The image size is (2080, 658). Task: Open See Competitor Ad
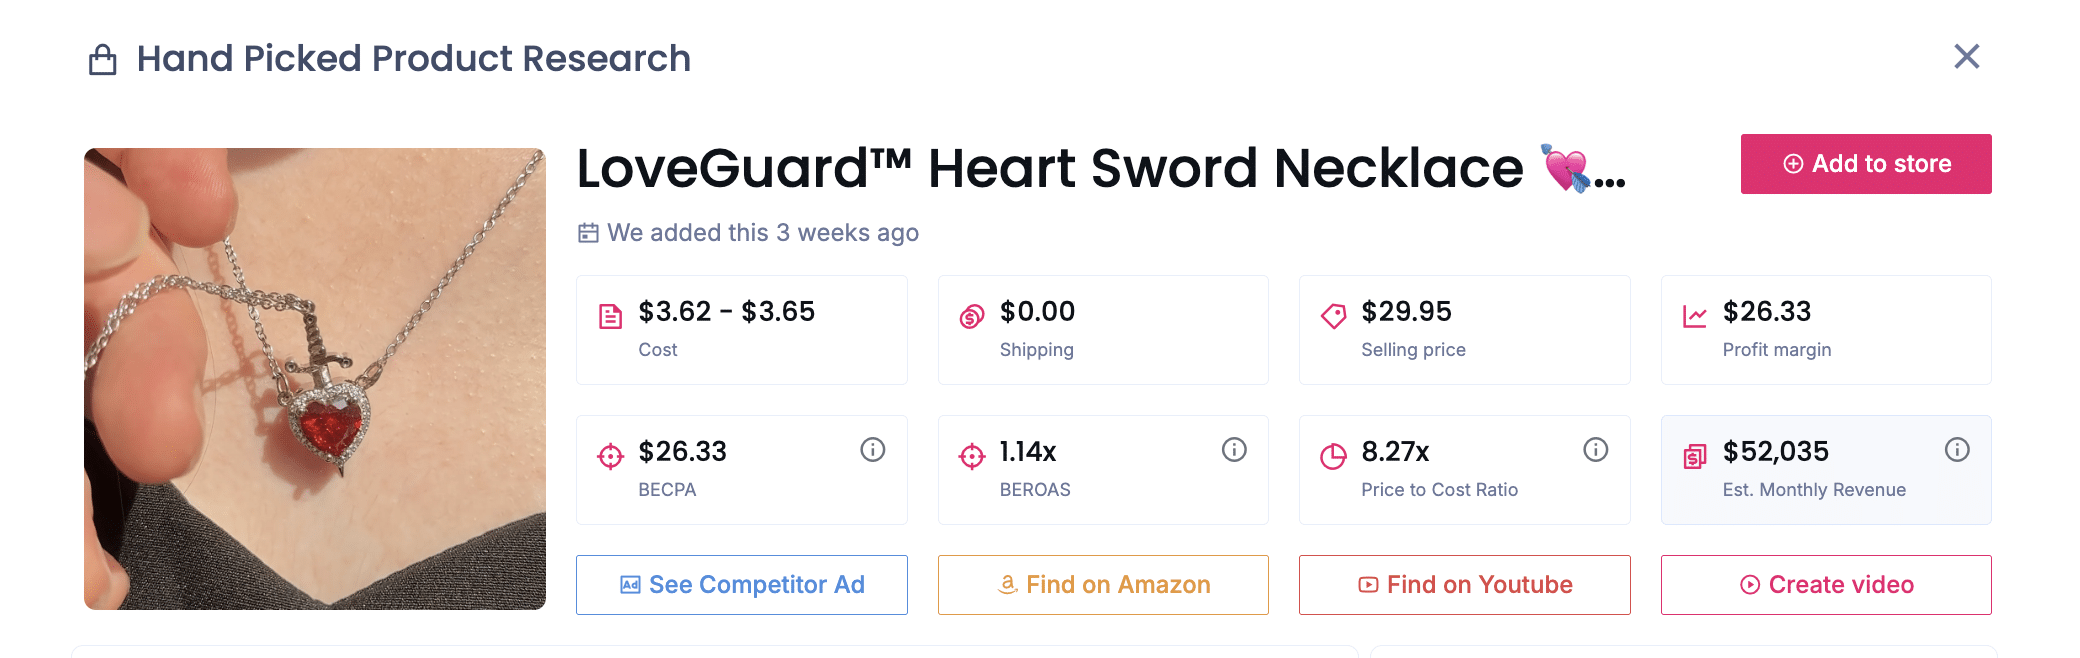pos(741,585)
